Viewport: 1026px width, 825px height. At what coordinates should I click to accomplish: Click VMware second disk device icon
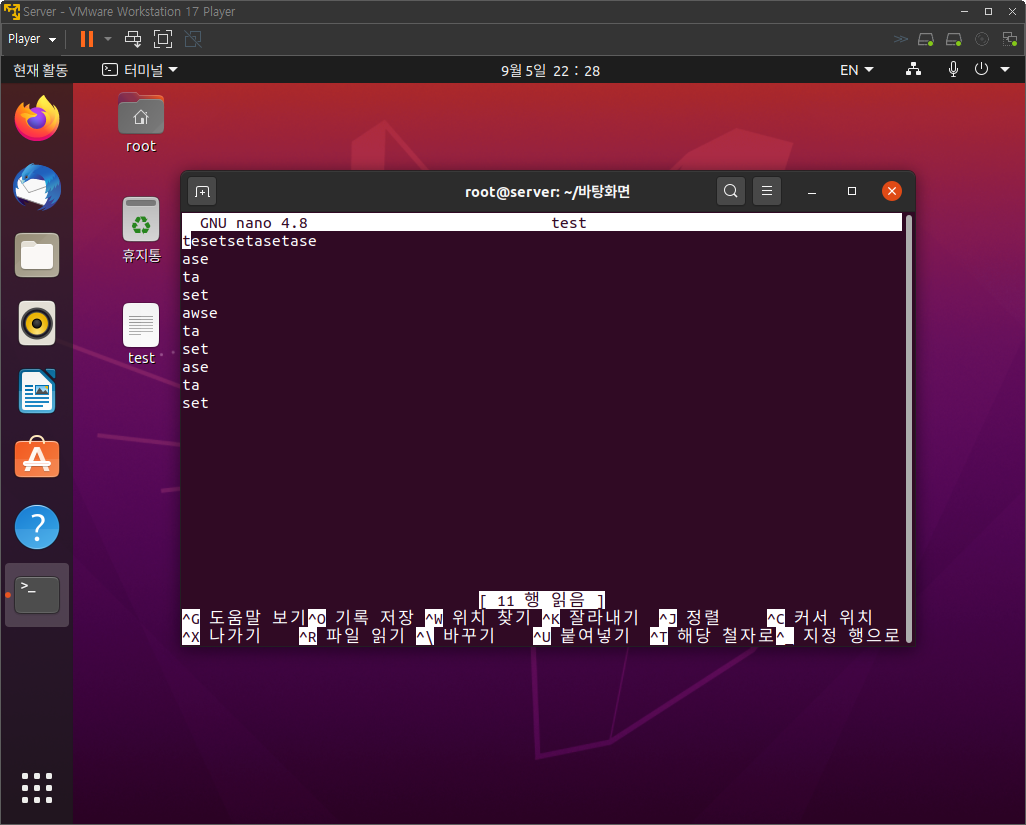coord(954,39)
